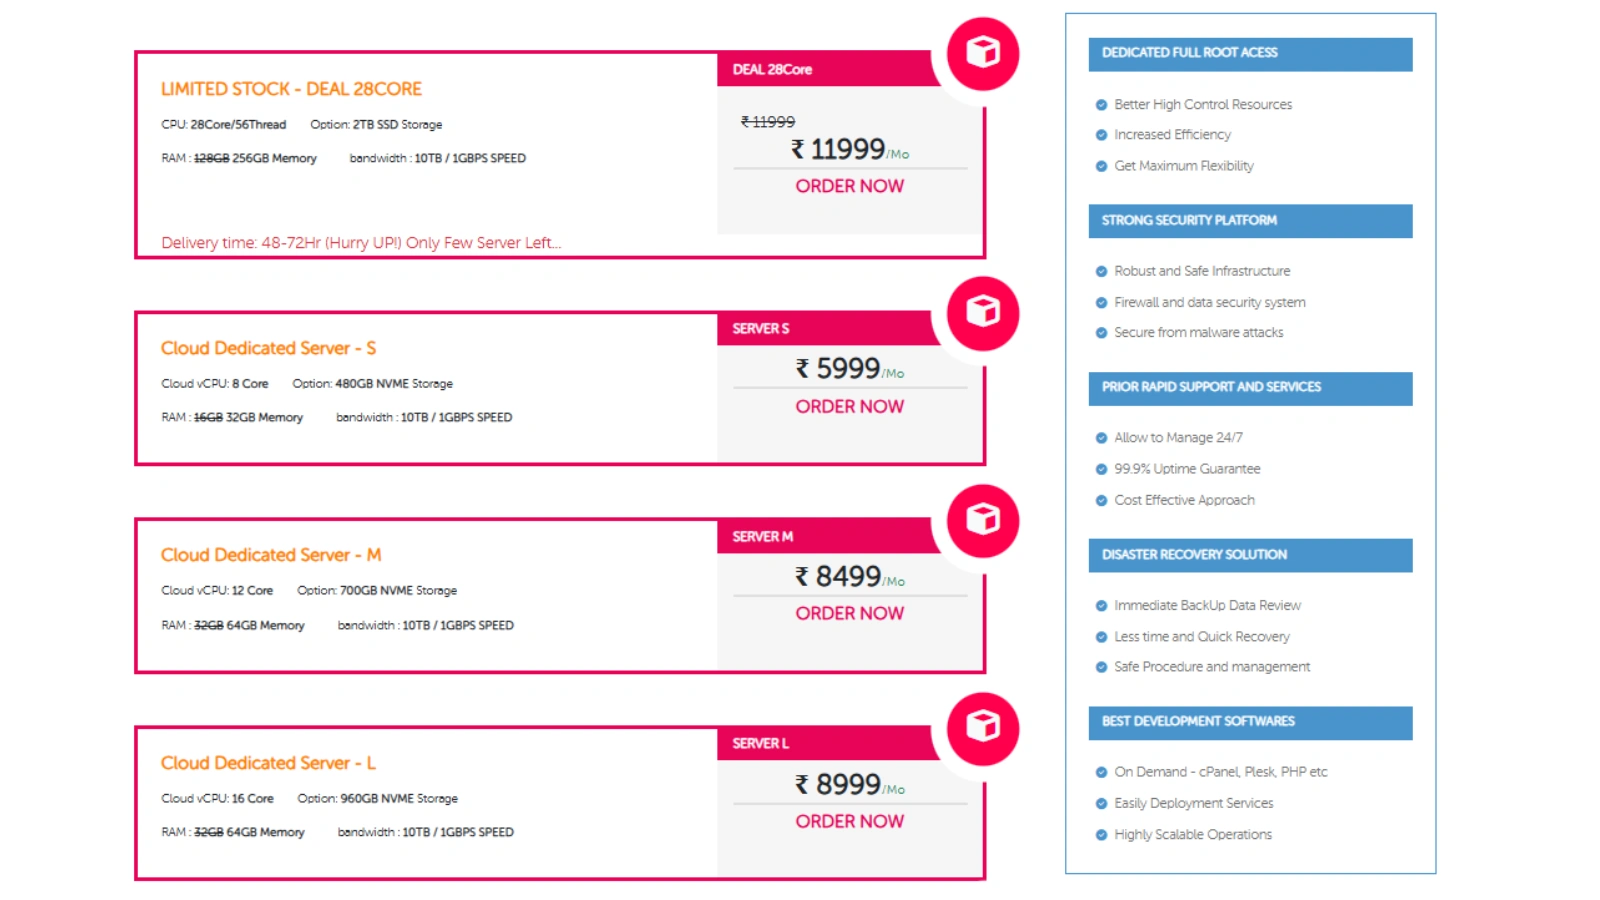Open the Cloud Dedicated Server - M title
1600x900 pixels.
click(271, 555)
